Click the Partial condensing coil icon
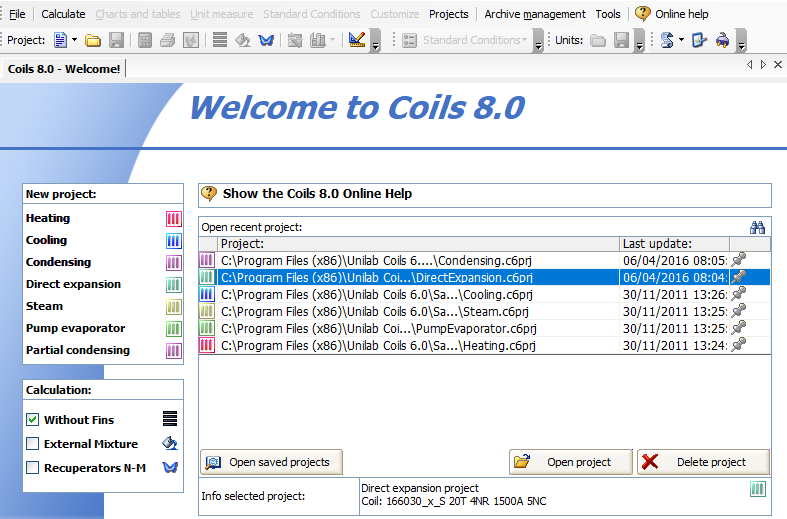 pyautogui.click(x=174, y=351)
